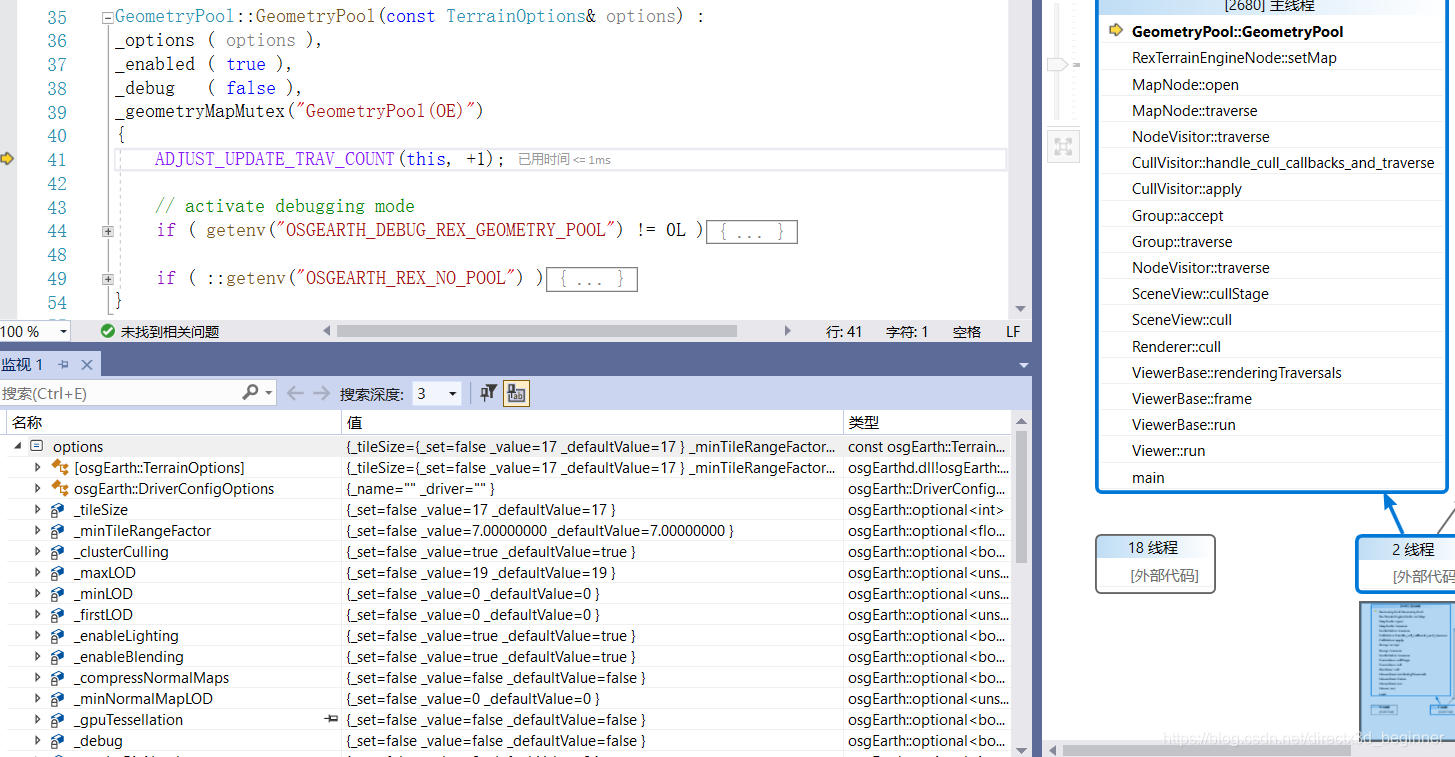Click the 字符: 1 column indicator
The width and height of the screenshot is (1455, 757).
[907, 332]
